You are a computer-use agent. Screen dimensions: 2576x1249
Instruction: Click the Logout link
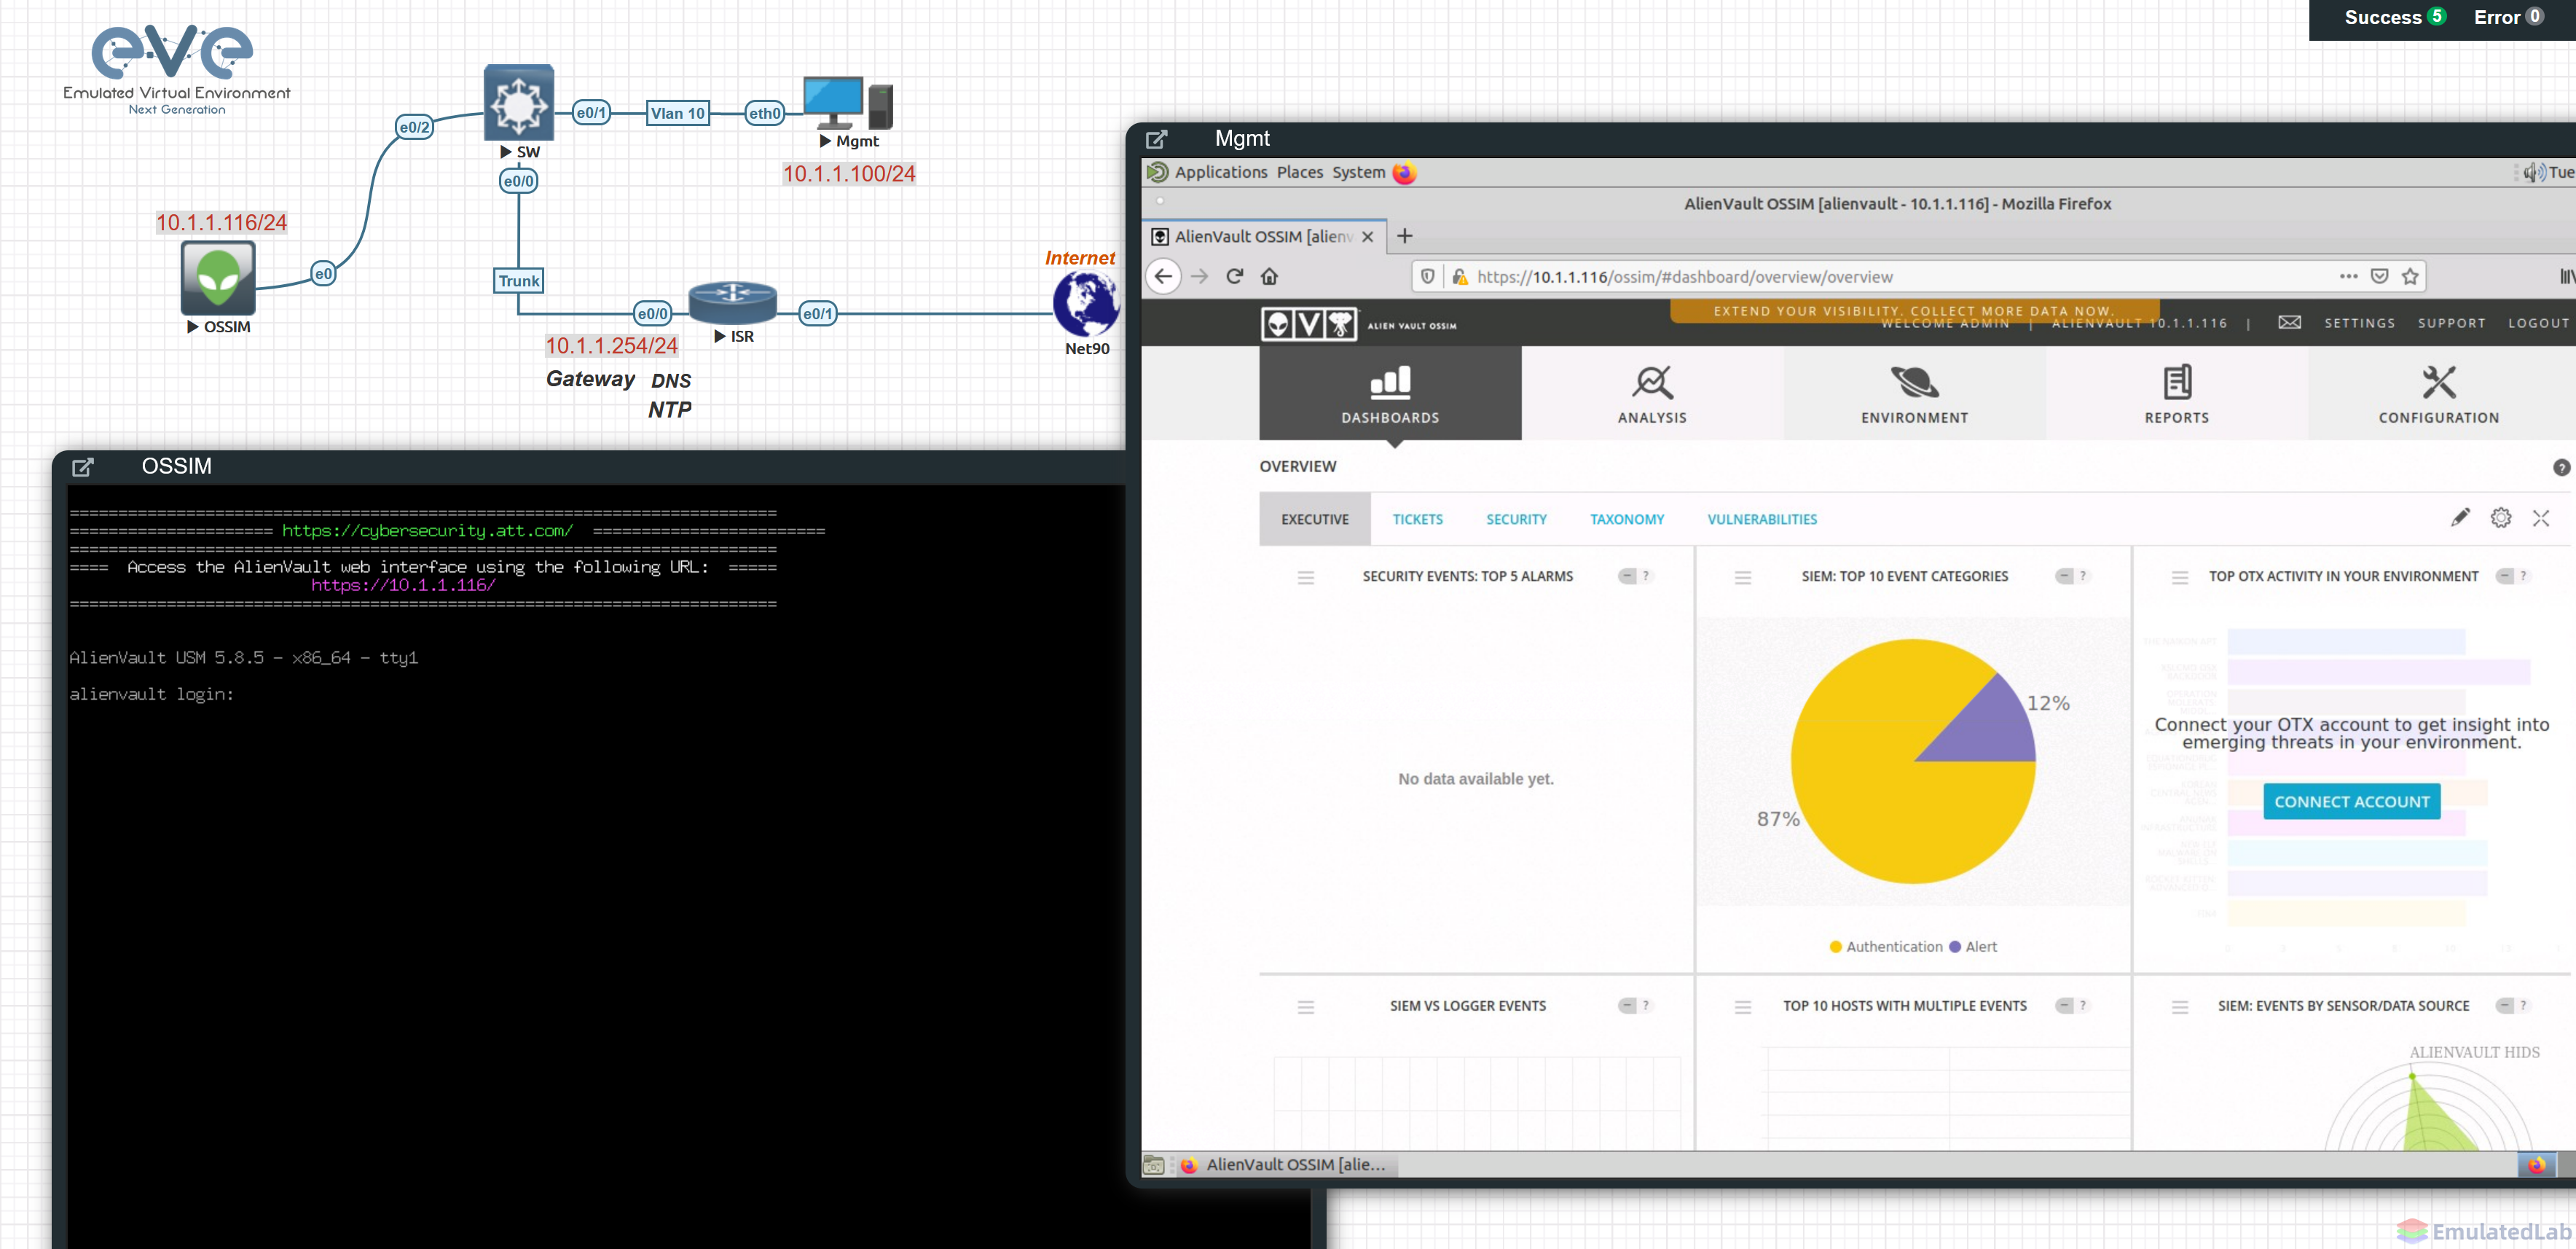pyautogui.click(x=2538, y=323)
